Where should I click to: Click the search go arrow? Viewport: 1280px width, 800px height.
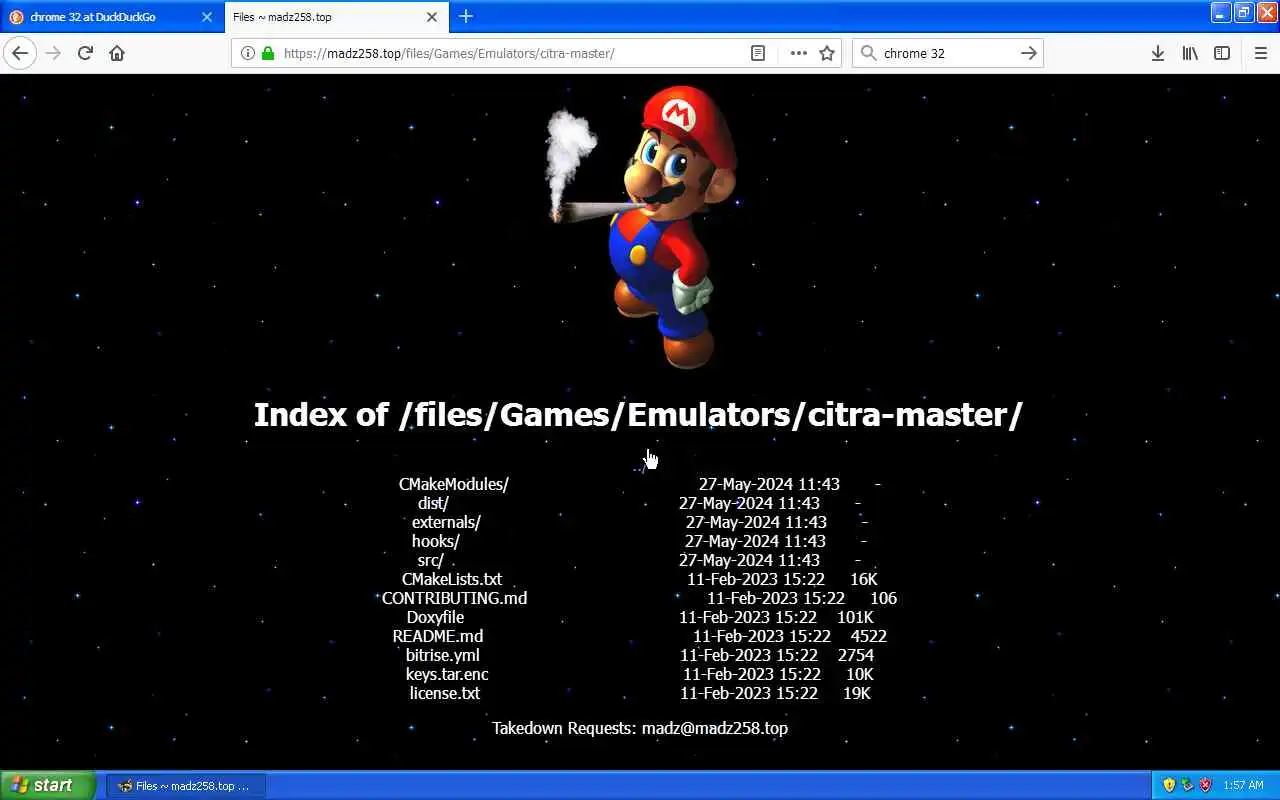coord(1028,53)
